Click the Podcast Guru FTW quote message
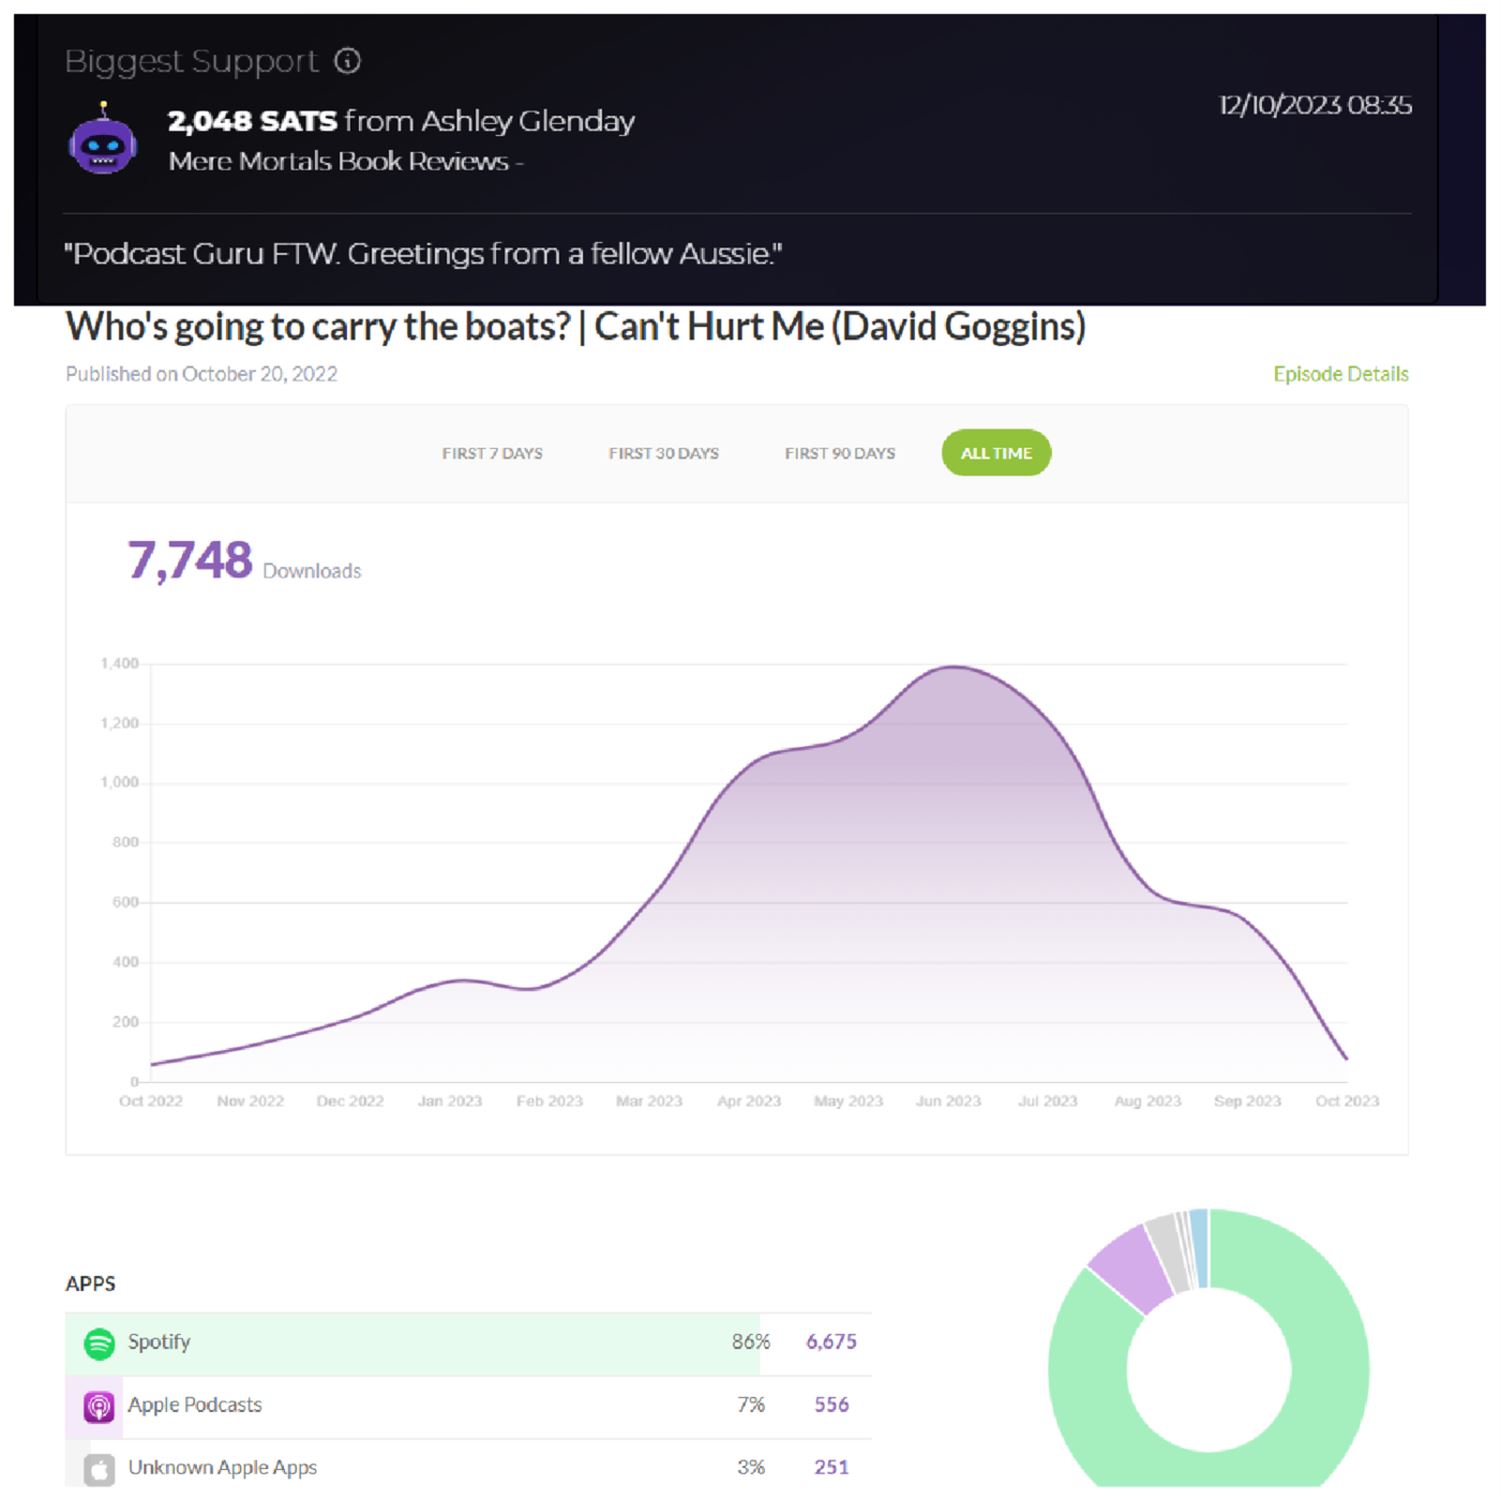The image size is (1500, 1500). 423,254
